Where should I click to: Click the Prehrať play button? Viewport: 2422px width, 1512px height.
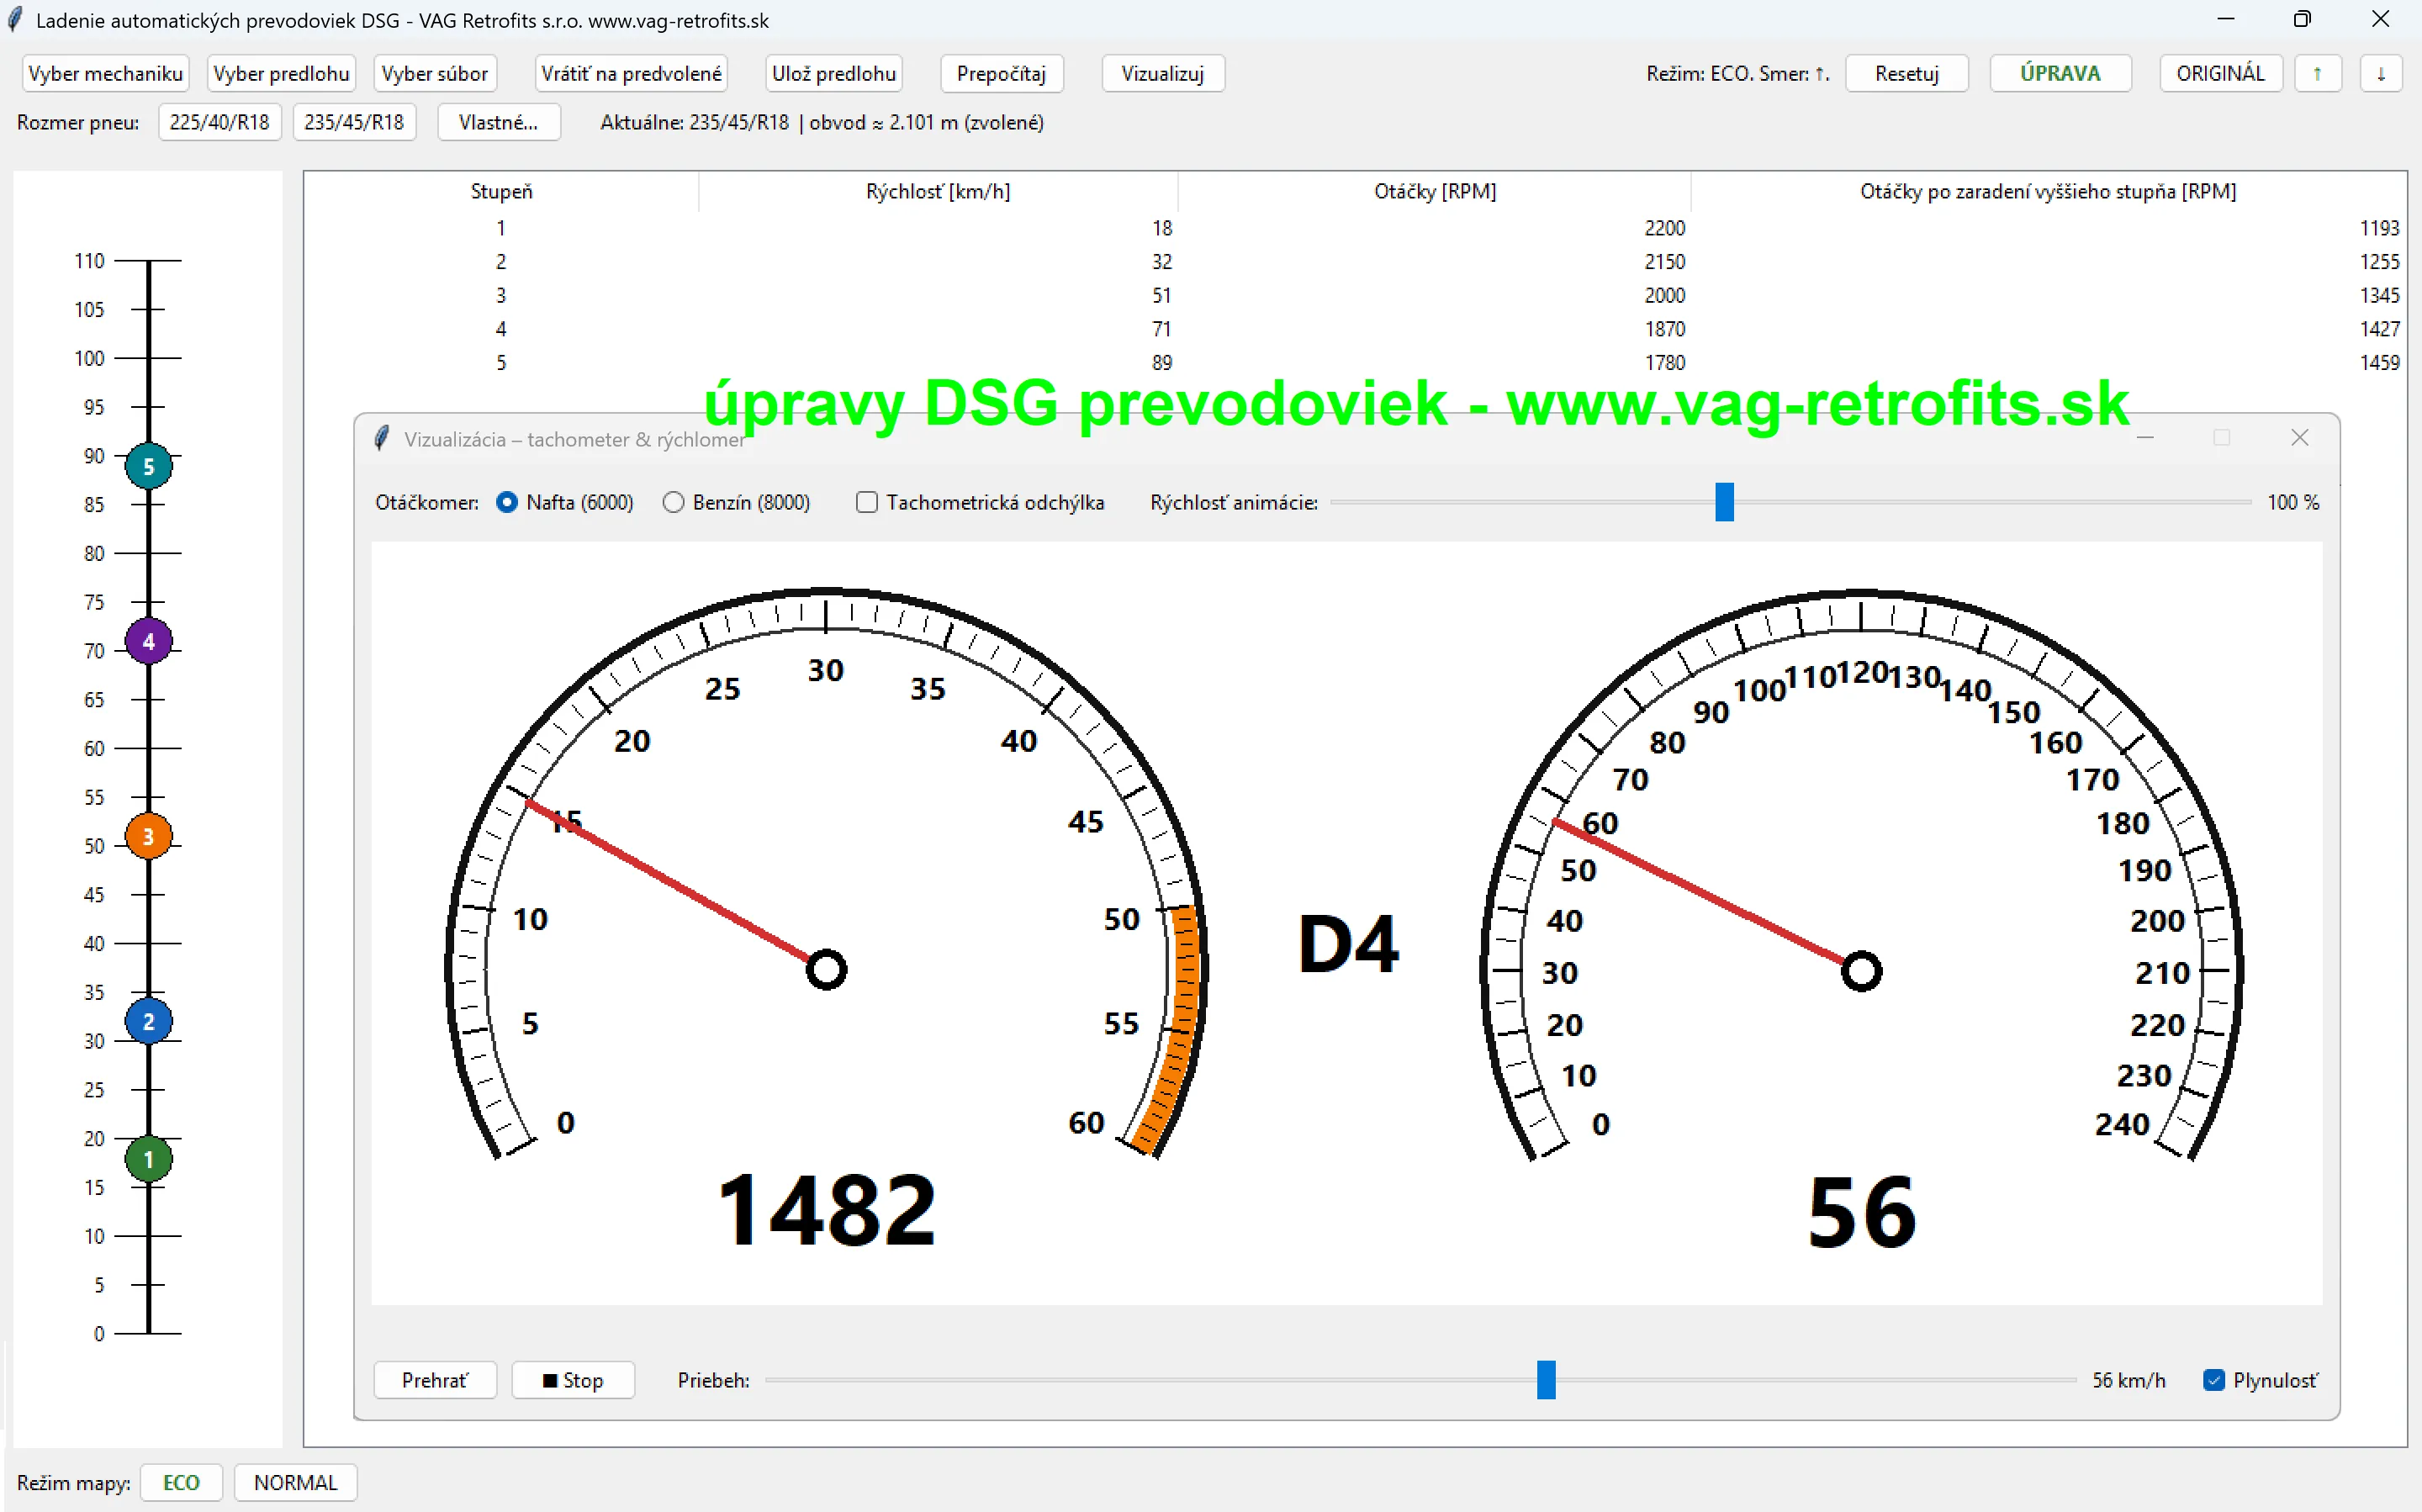coord(435,1380)
